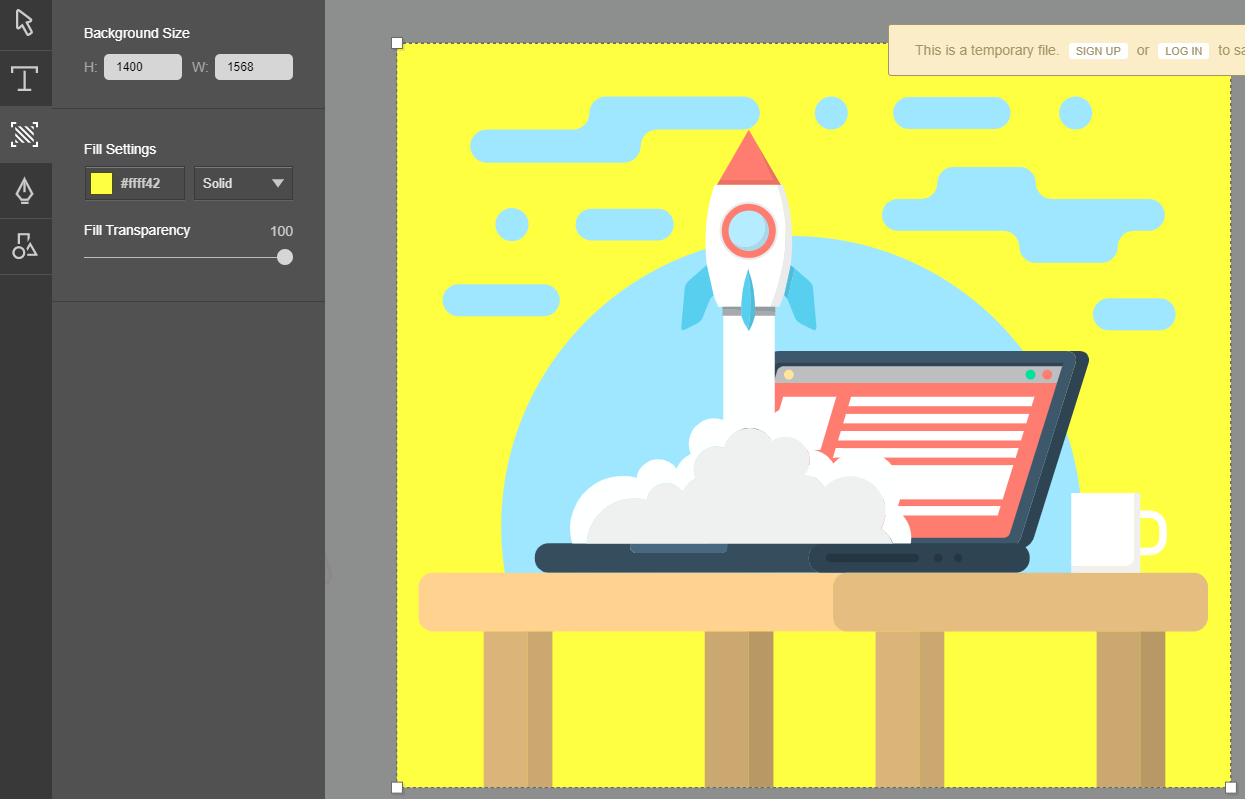Image resolution: width=1245 pixels, height=799 pixels.
Task: Click the canvas bottom-left resize handle
Action: [x=397, y=787]
